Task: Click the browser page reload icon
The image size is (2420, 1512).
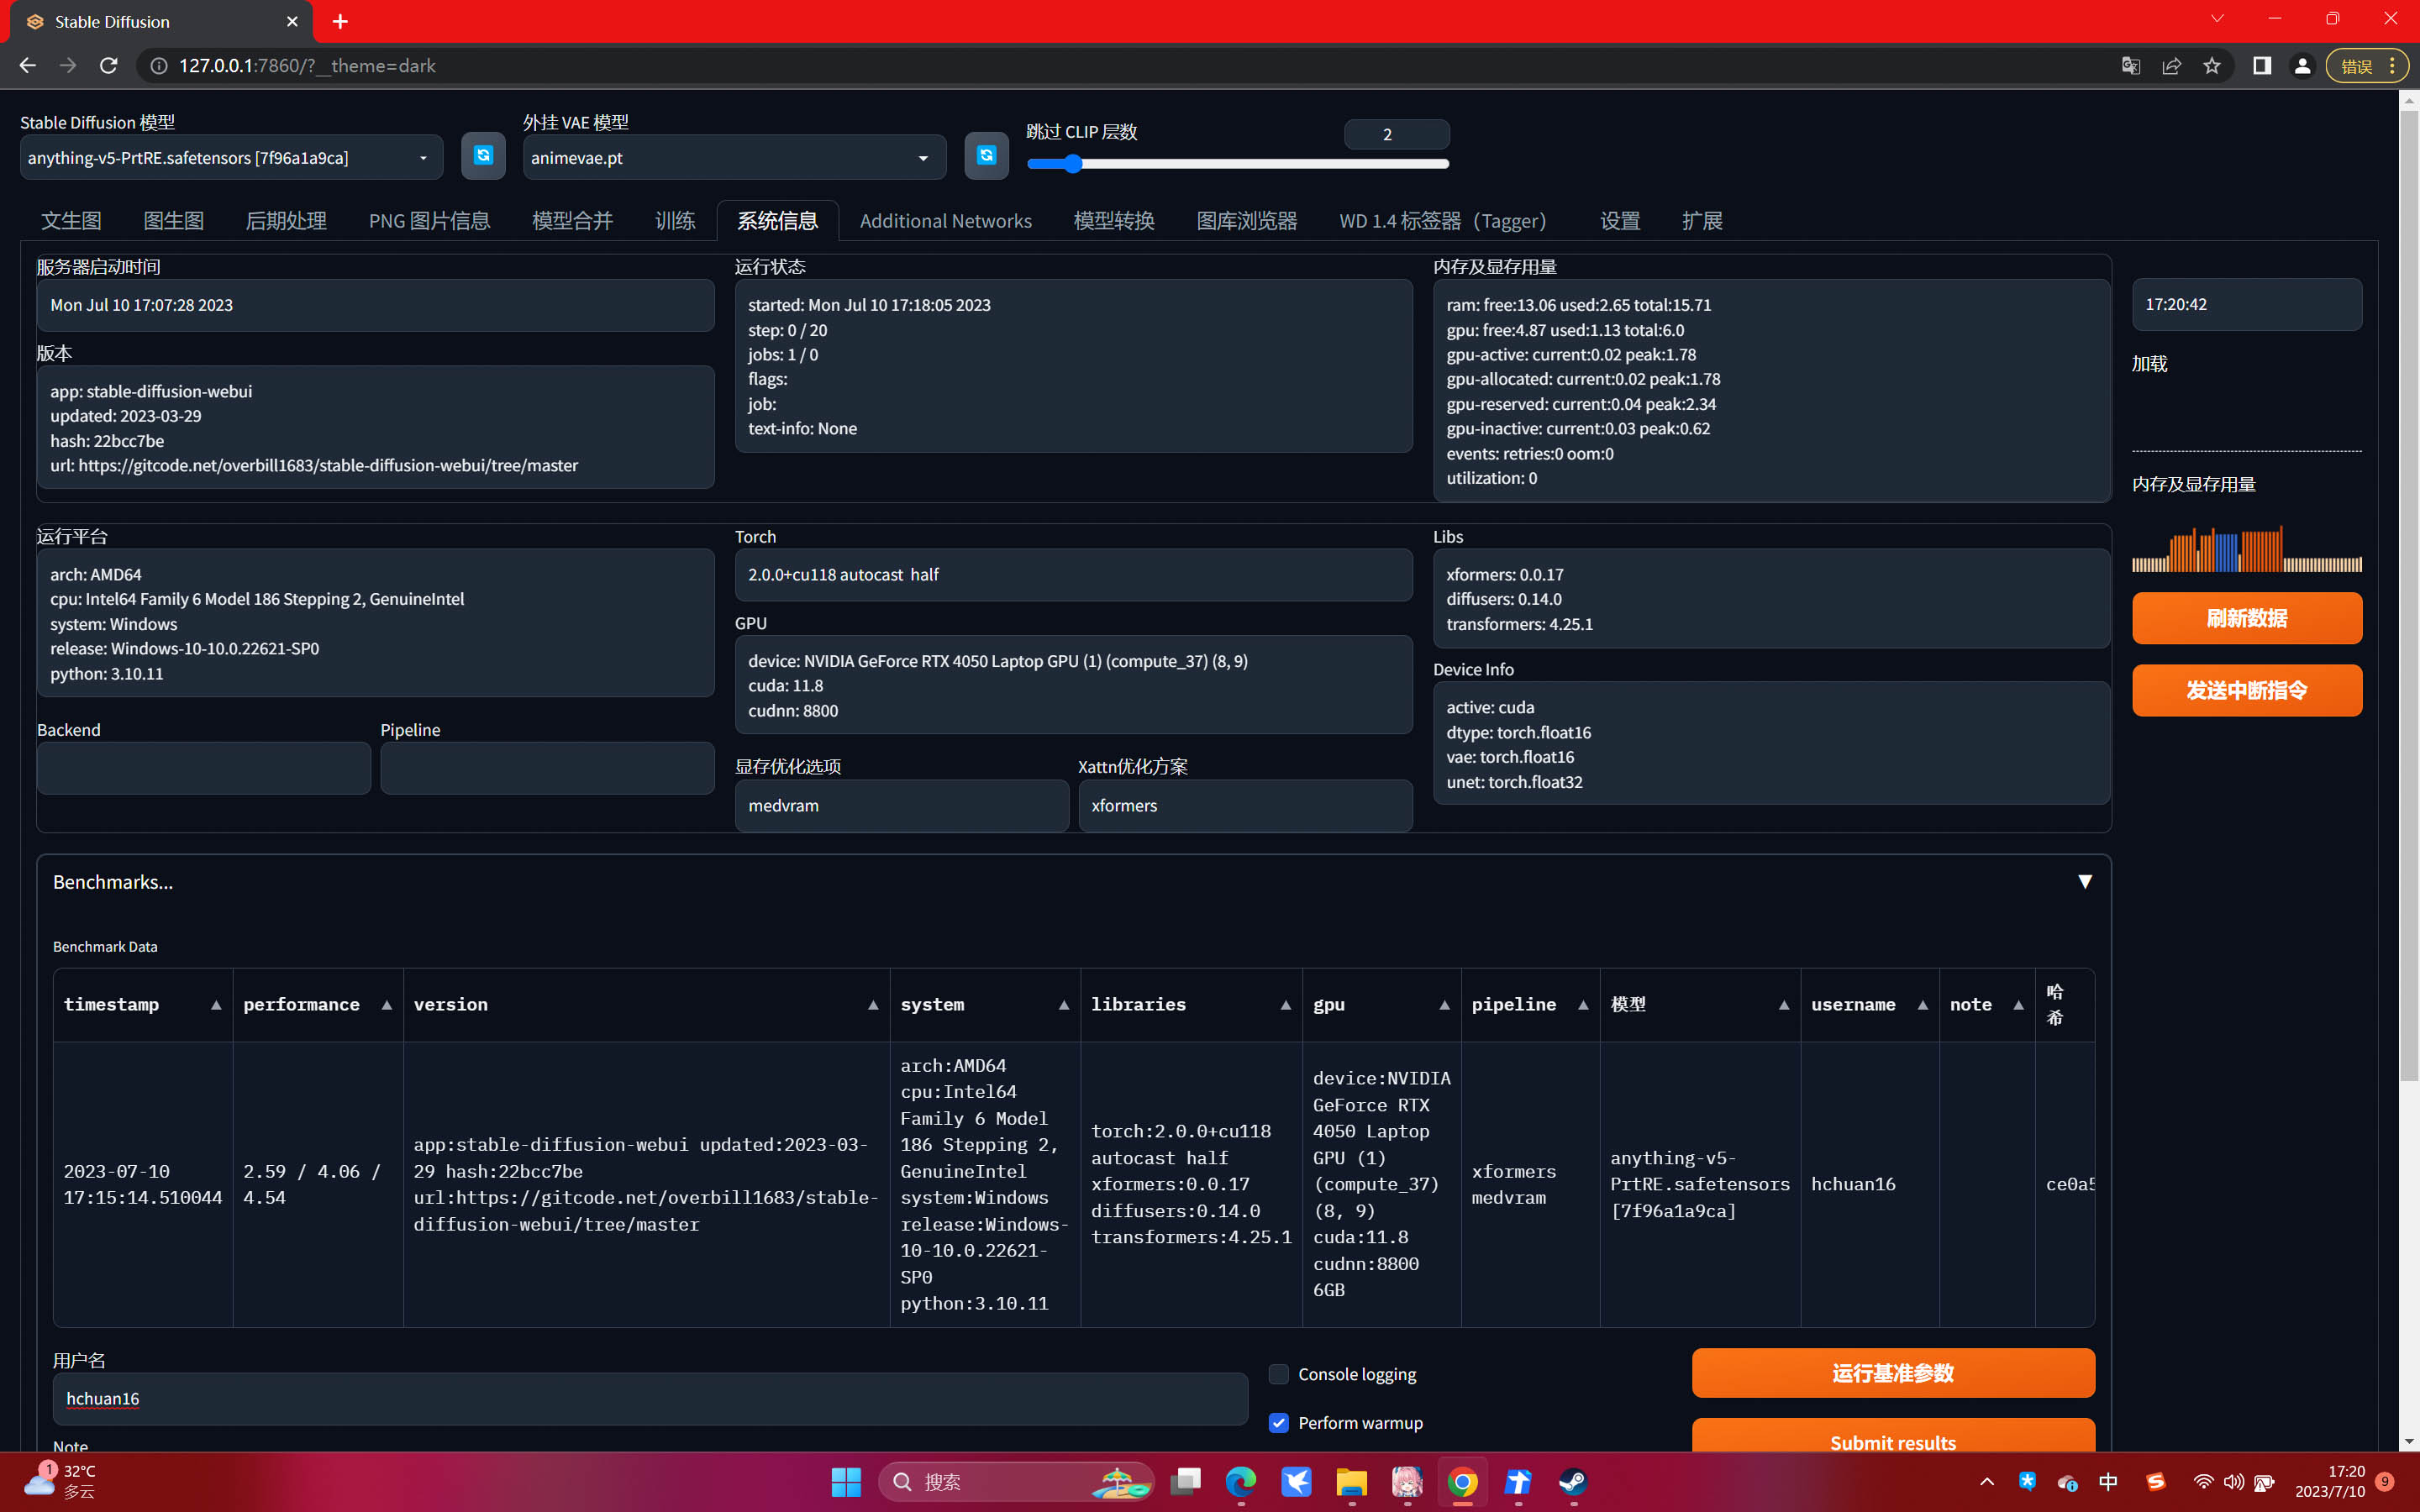Action: (109, 66)
